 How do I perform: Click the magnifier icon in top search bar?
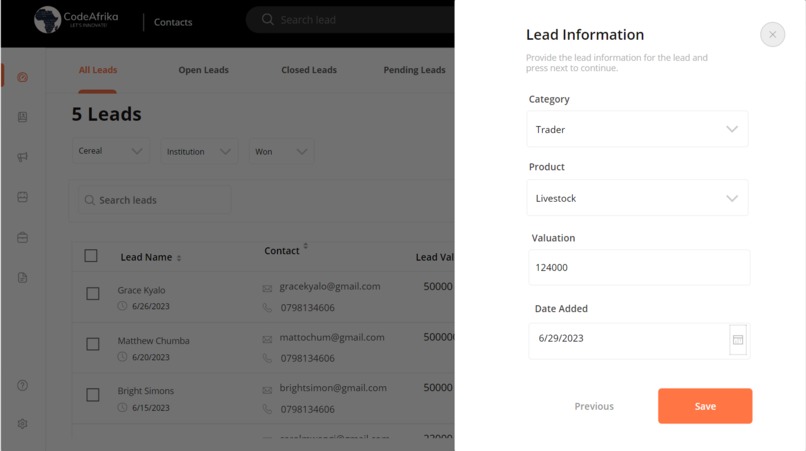tap(268, 20)
